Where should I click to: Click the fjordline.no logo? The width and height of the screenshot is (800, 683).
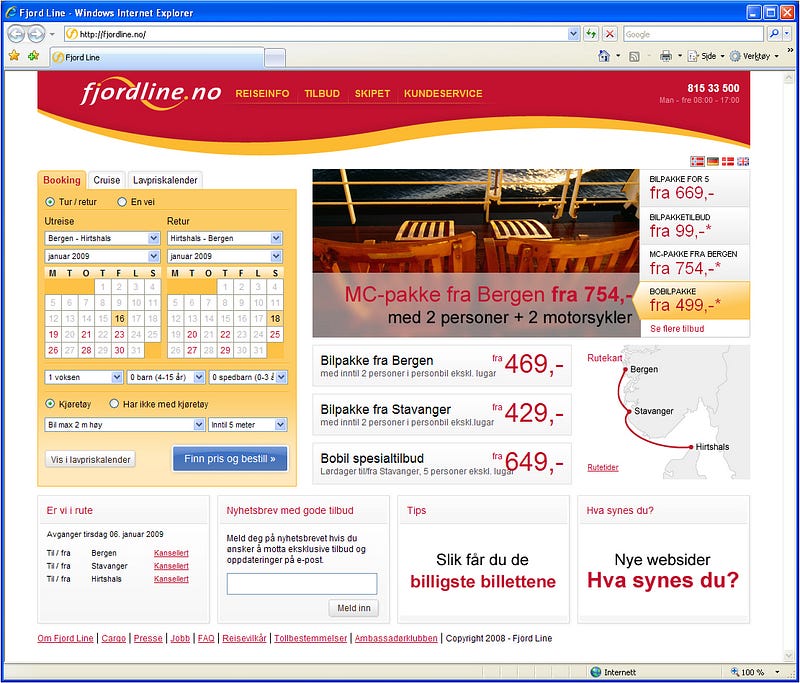(151, 93)
